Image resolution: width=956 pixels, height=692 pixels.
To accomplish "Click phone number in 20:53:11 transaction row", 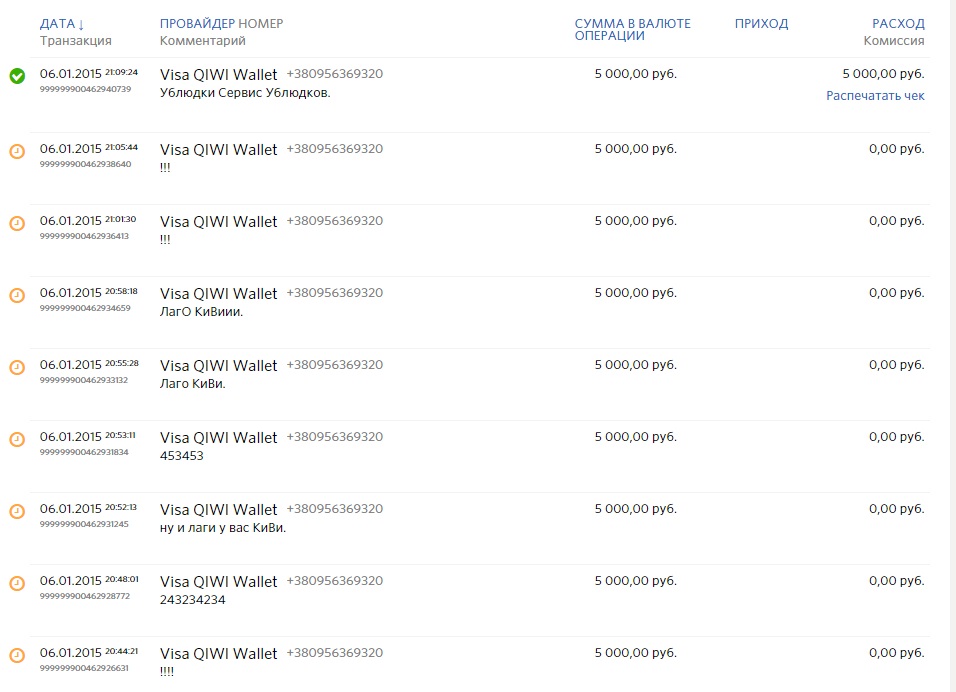I will [x=335, y=437].
